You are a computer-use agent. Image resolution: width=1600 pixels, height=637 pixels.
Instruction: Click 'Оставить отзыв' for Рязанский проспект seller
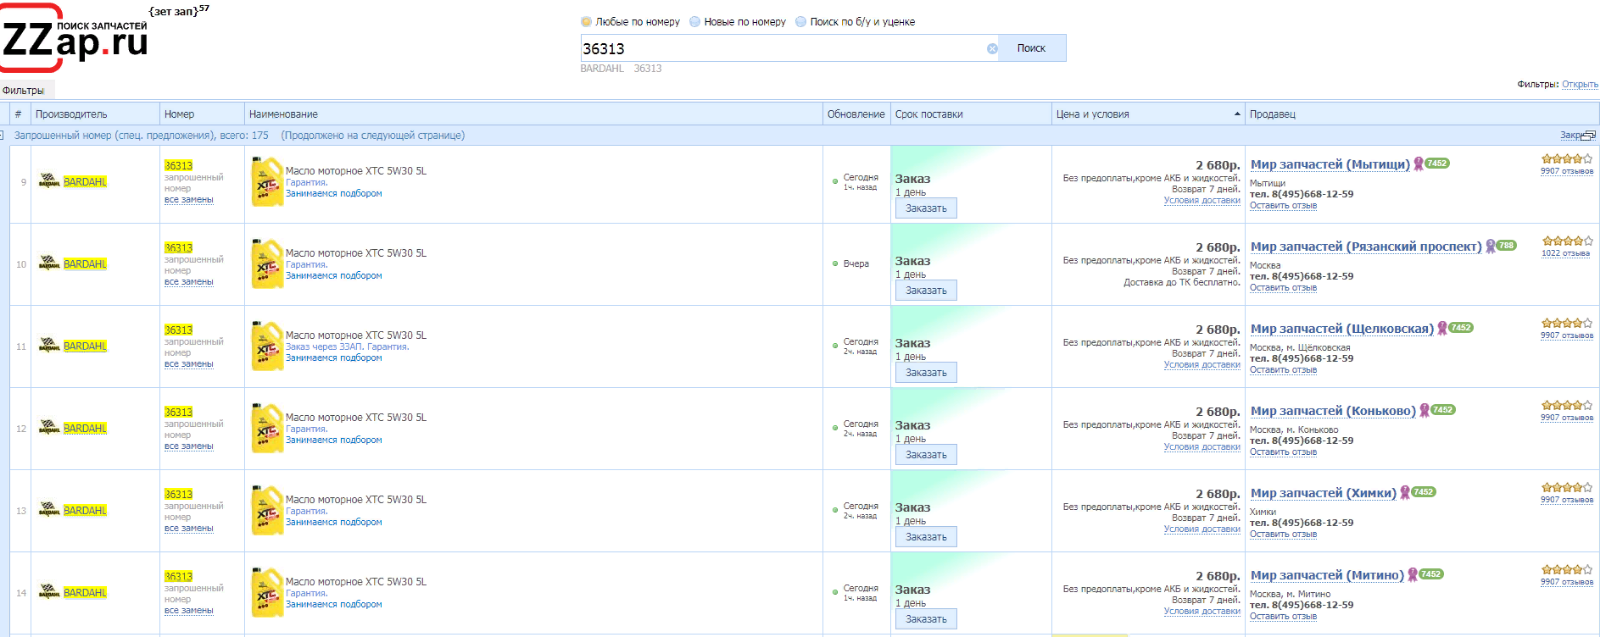1283,288
